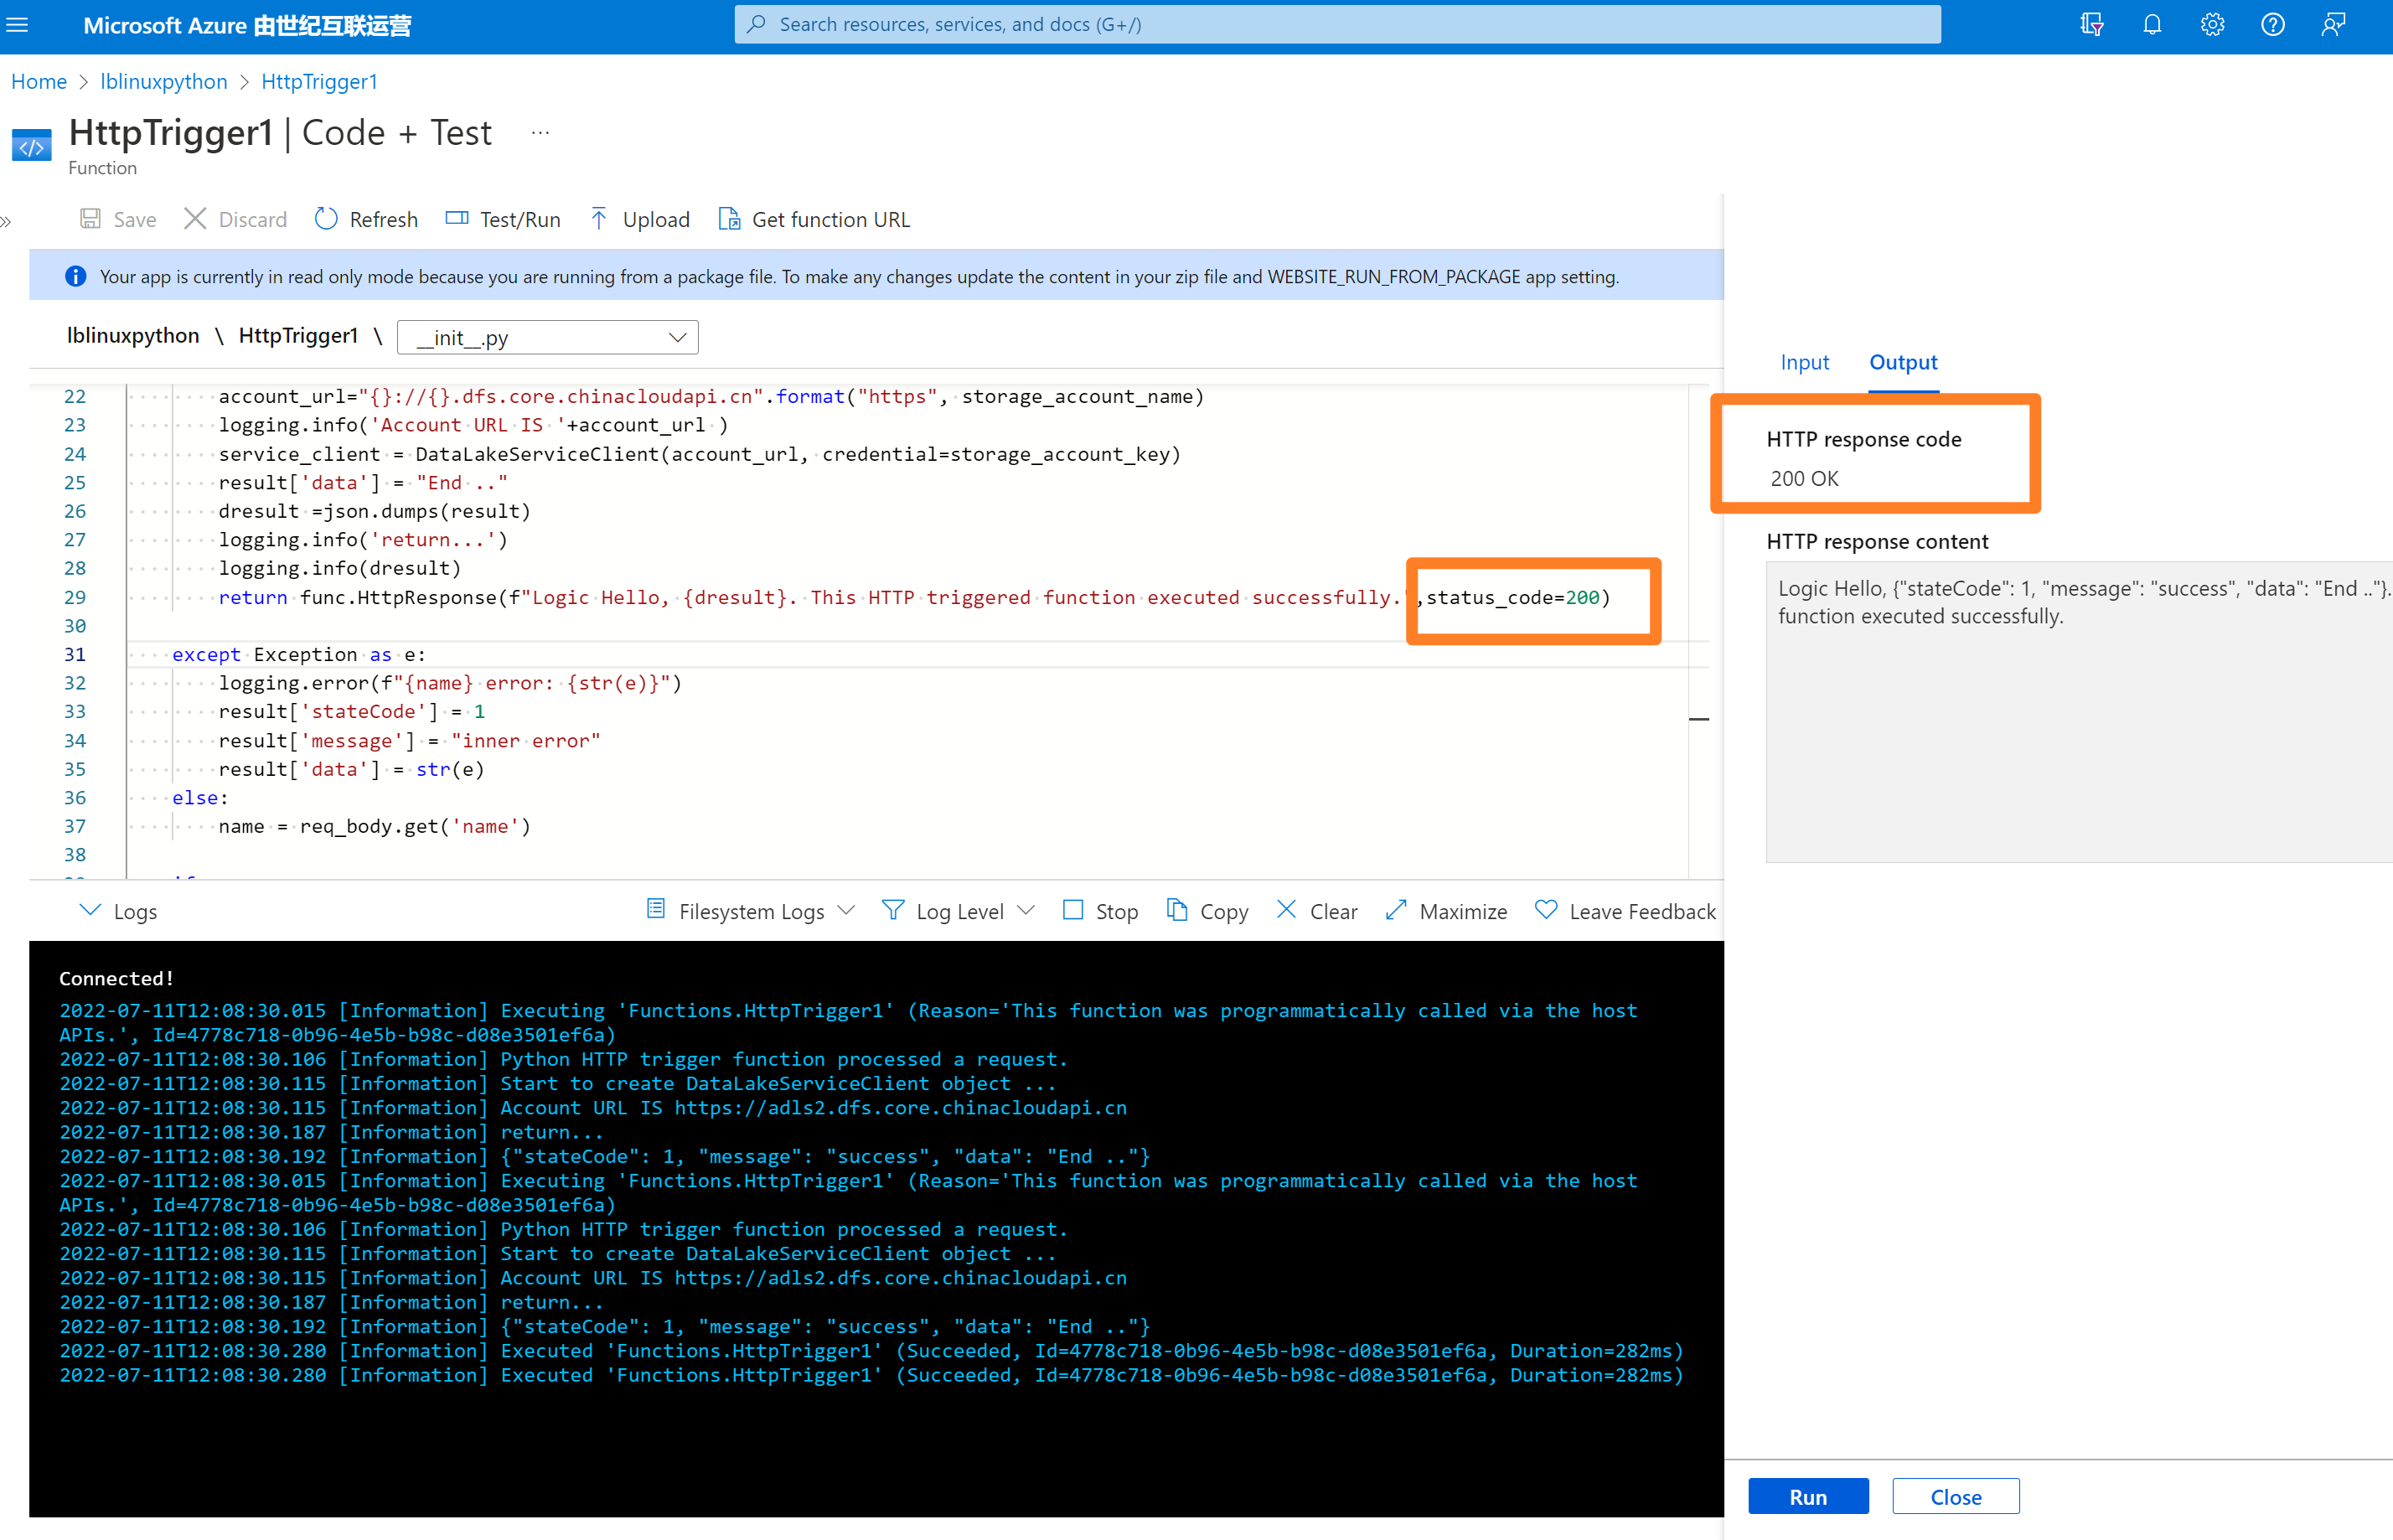Viewport: 2393px width, 1540px height.
Task: Click the feedback person icon
Action: tap(2332, 25)
